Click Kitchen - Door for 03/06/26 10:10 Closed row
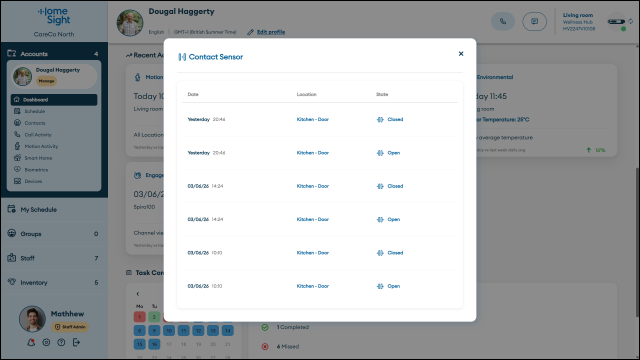The width and height of the screenshot is (640, 360). pyautogui.click(x=313, y=253)
